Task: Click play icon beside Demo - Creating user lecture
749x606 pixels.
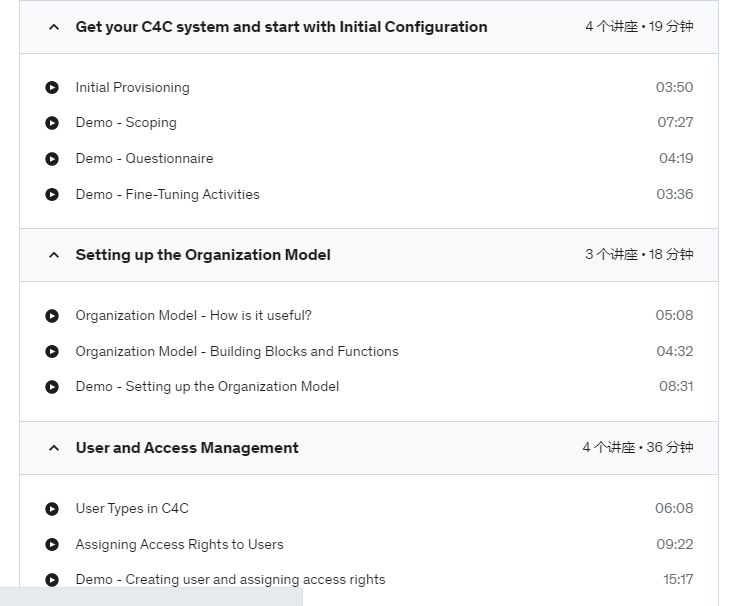Action: 52,580
